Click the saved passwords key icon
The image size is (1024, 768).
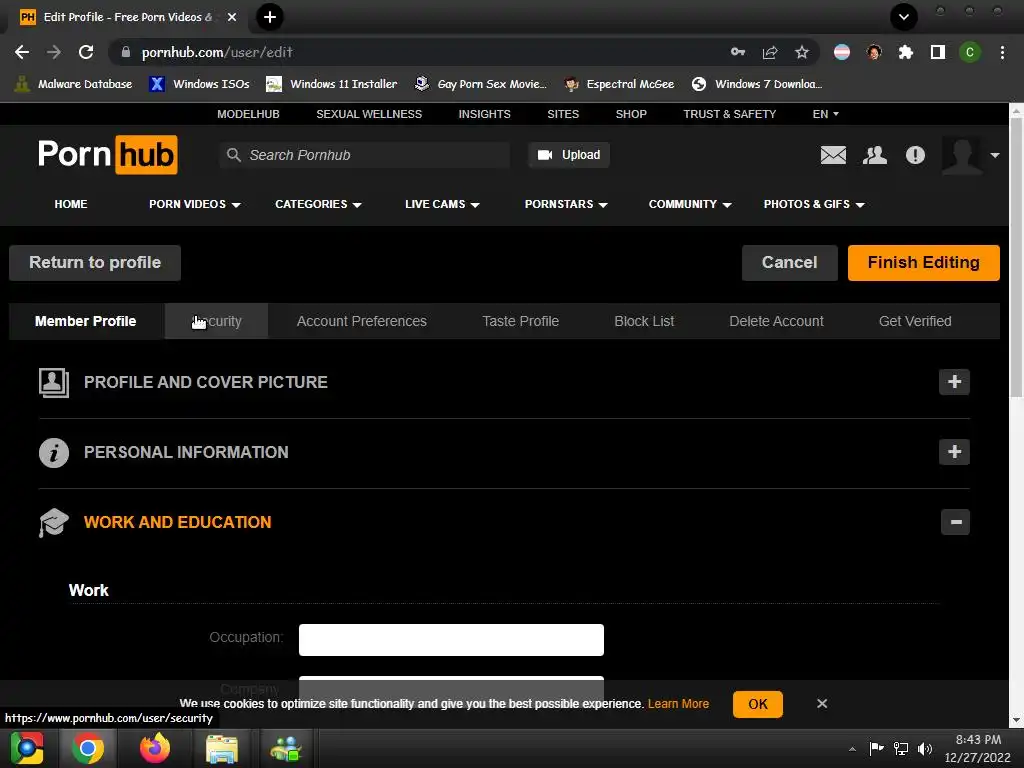coord(738,52)
